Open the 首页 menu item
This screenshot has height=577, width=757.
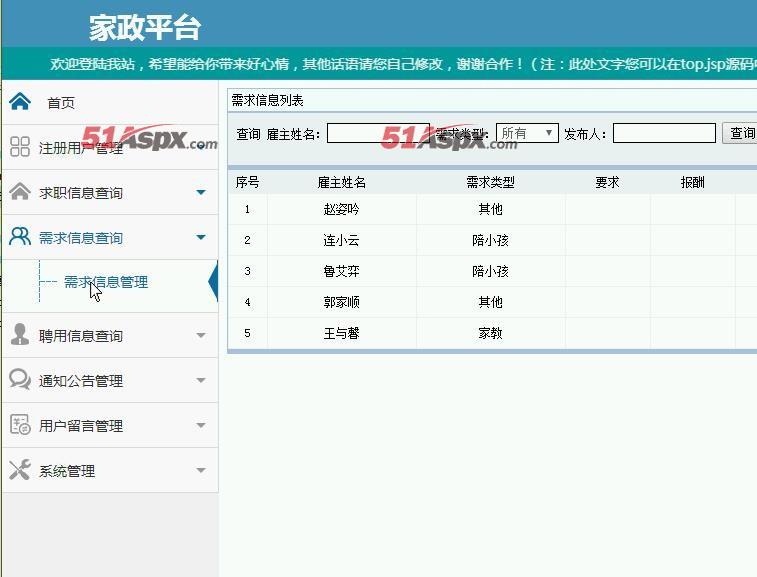[61, 103]
